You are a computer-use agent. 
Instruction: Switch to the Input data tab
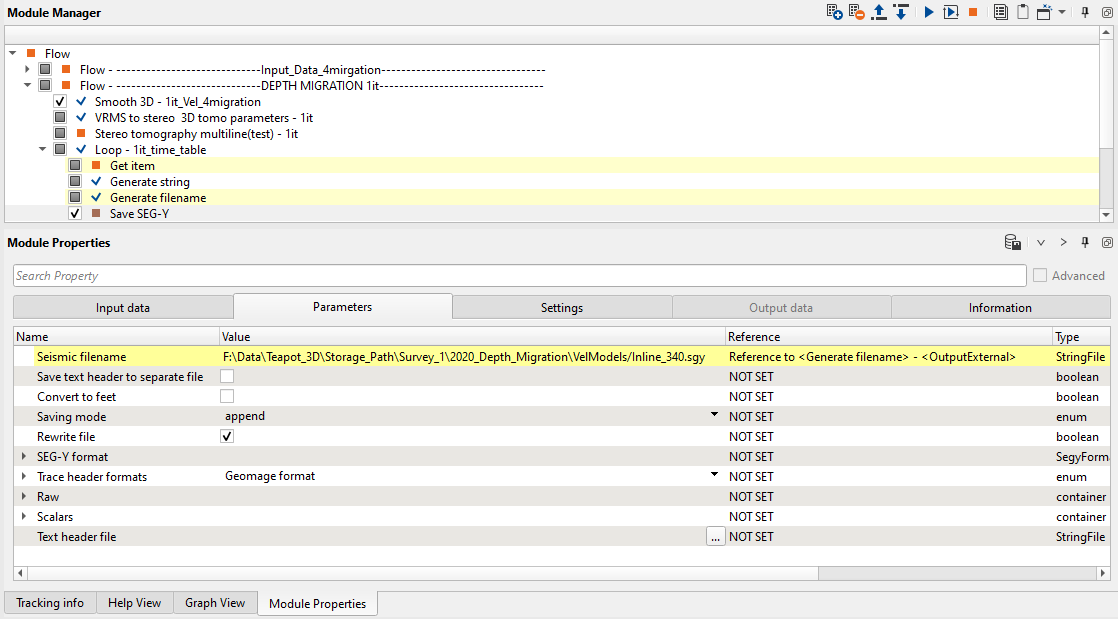tap(123, 308)
